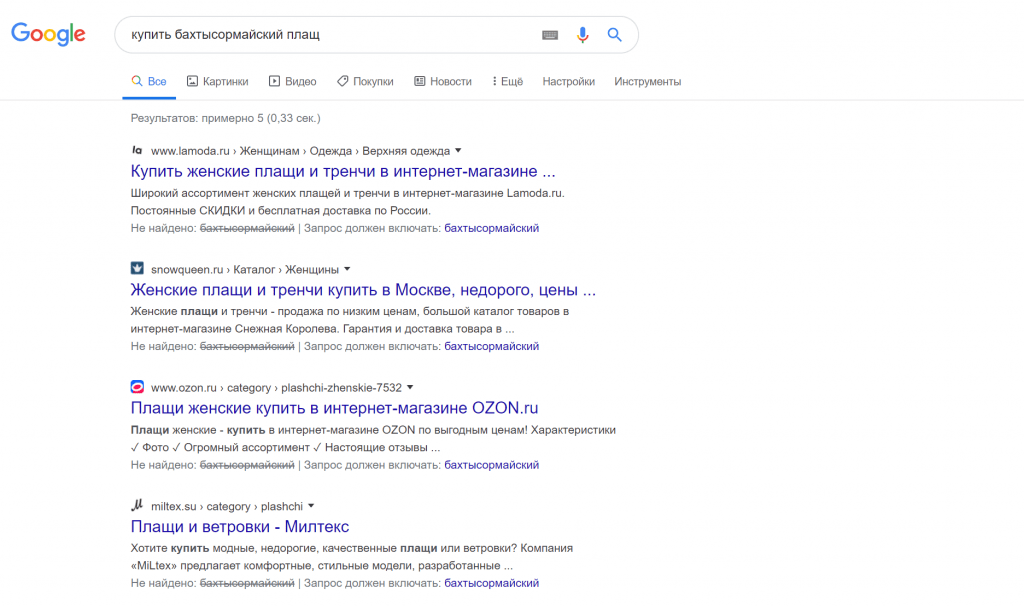Image resolution: width=1024 pixels, height=606 pixels.
Task: Click the Ozon site favicon
Action: (137, 387)
